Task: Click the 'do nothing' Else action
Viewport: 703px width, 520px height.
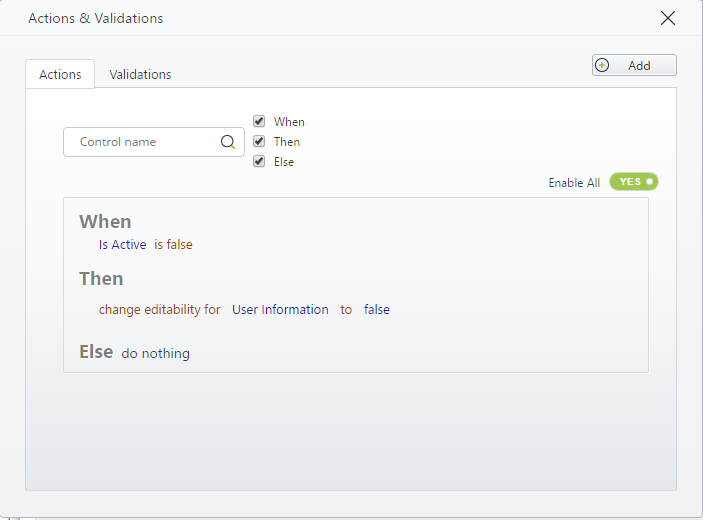Action: click(156, 354)
